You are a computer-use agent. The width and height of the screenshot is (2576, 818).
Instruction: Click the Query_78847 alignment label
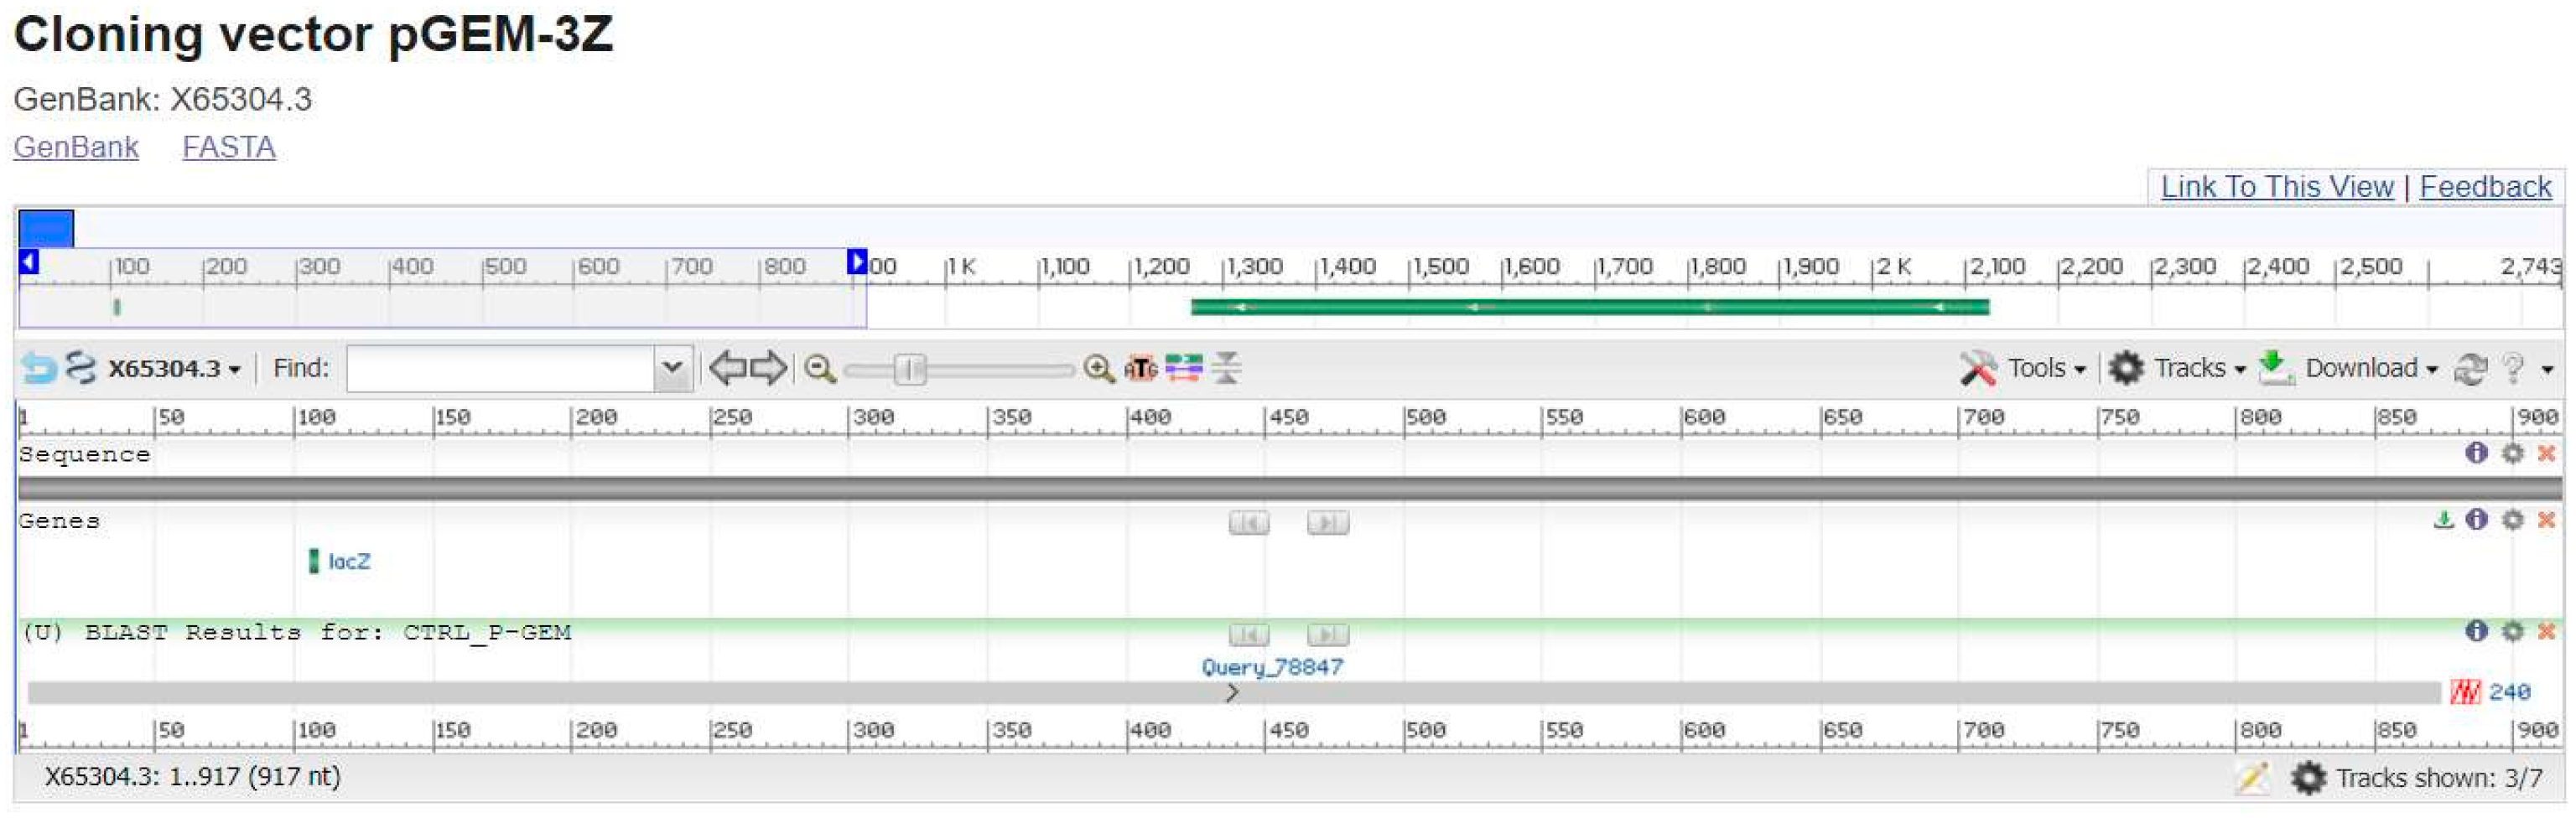click(1272, 667)
